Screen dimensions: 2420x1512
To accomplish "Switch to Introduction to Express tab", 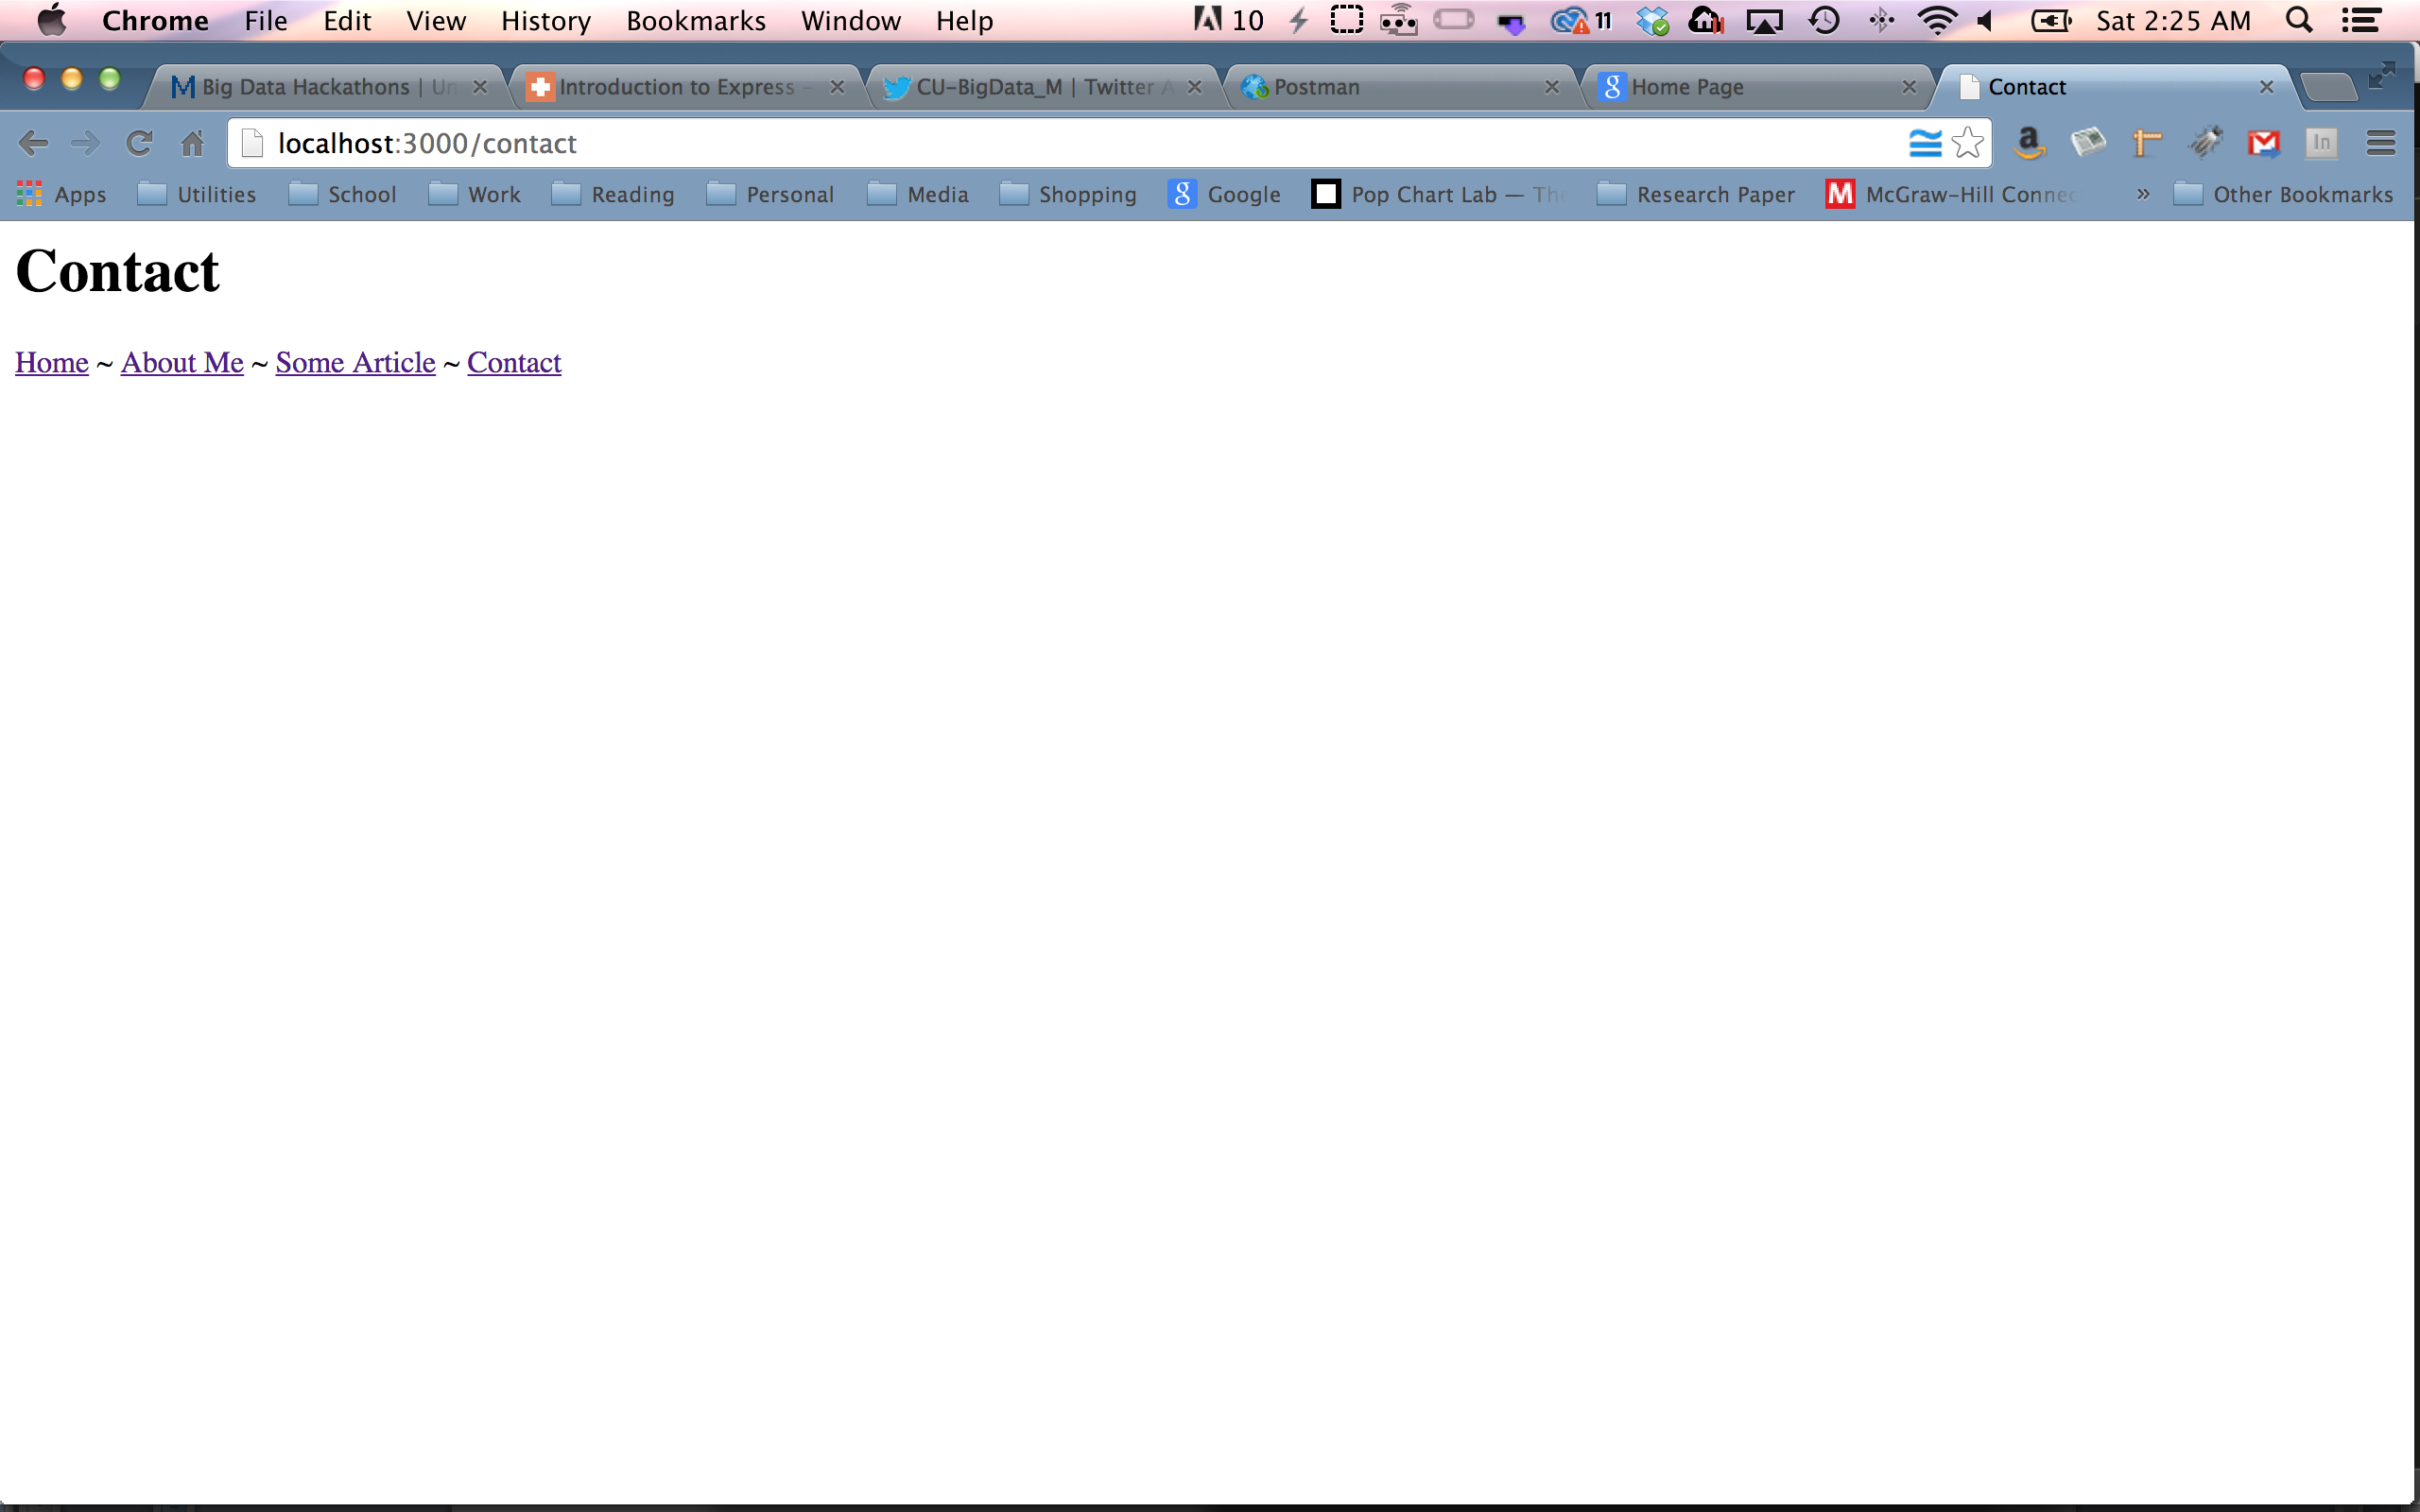I will (676, 87).
